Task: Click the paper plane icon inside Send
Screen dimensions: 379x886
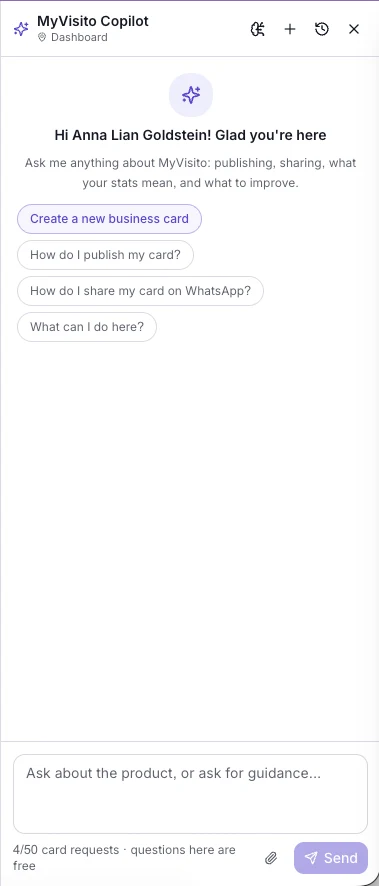Action: coord(311,858)
